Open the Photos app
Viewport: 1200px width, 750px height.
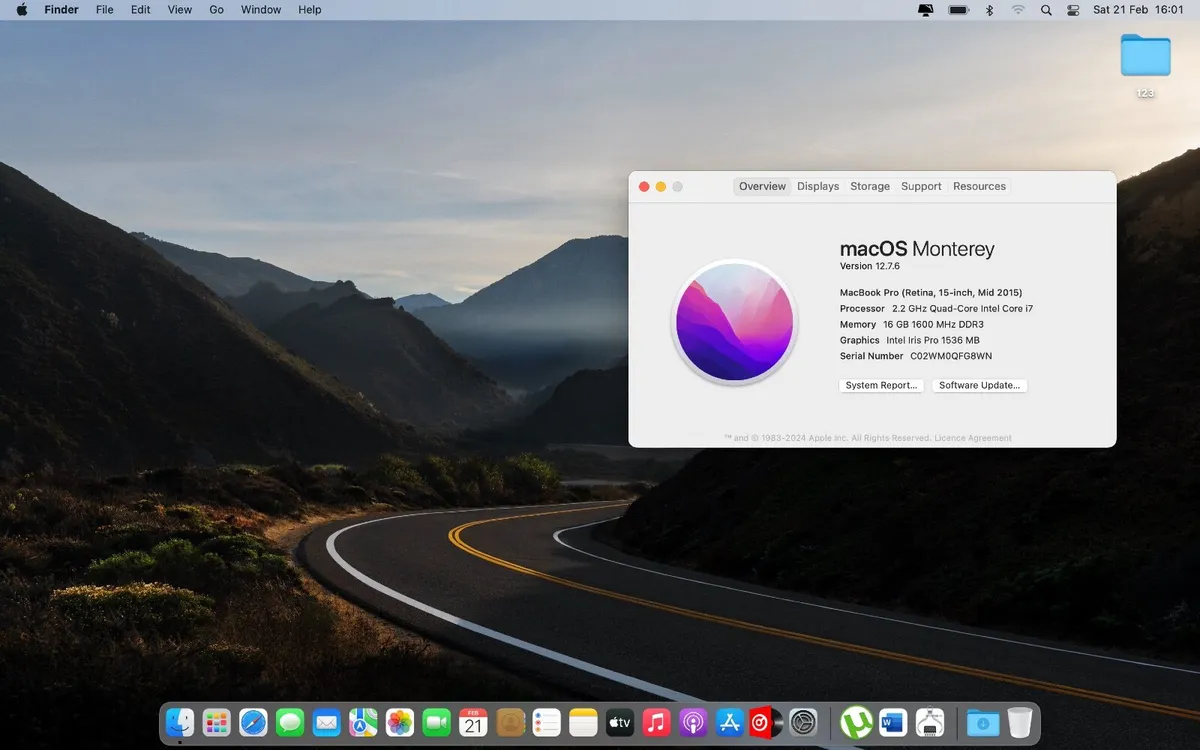[x=399, y=722]
